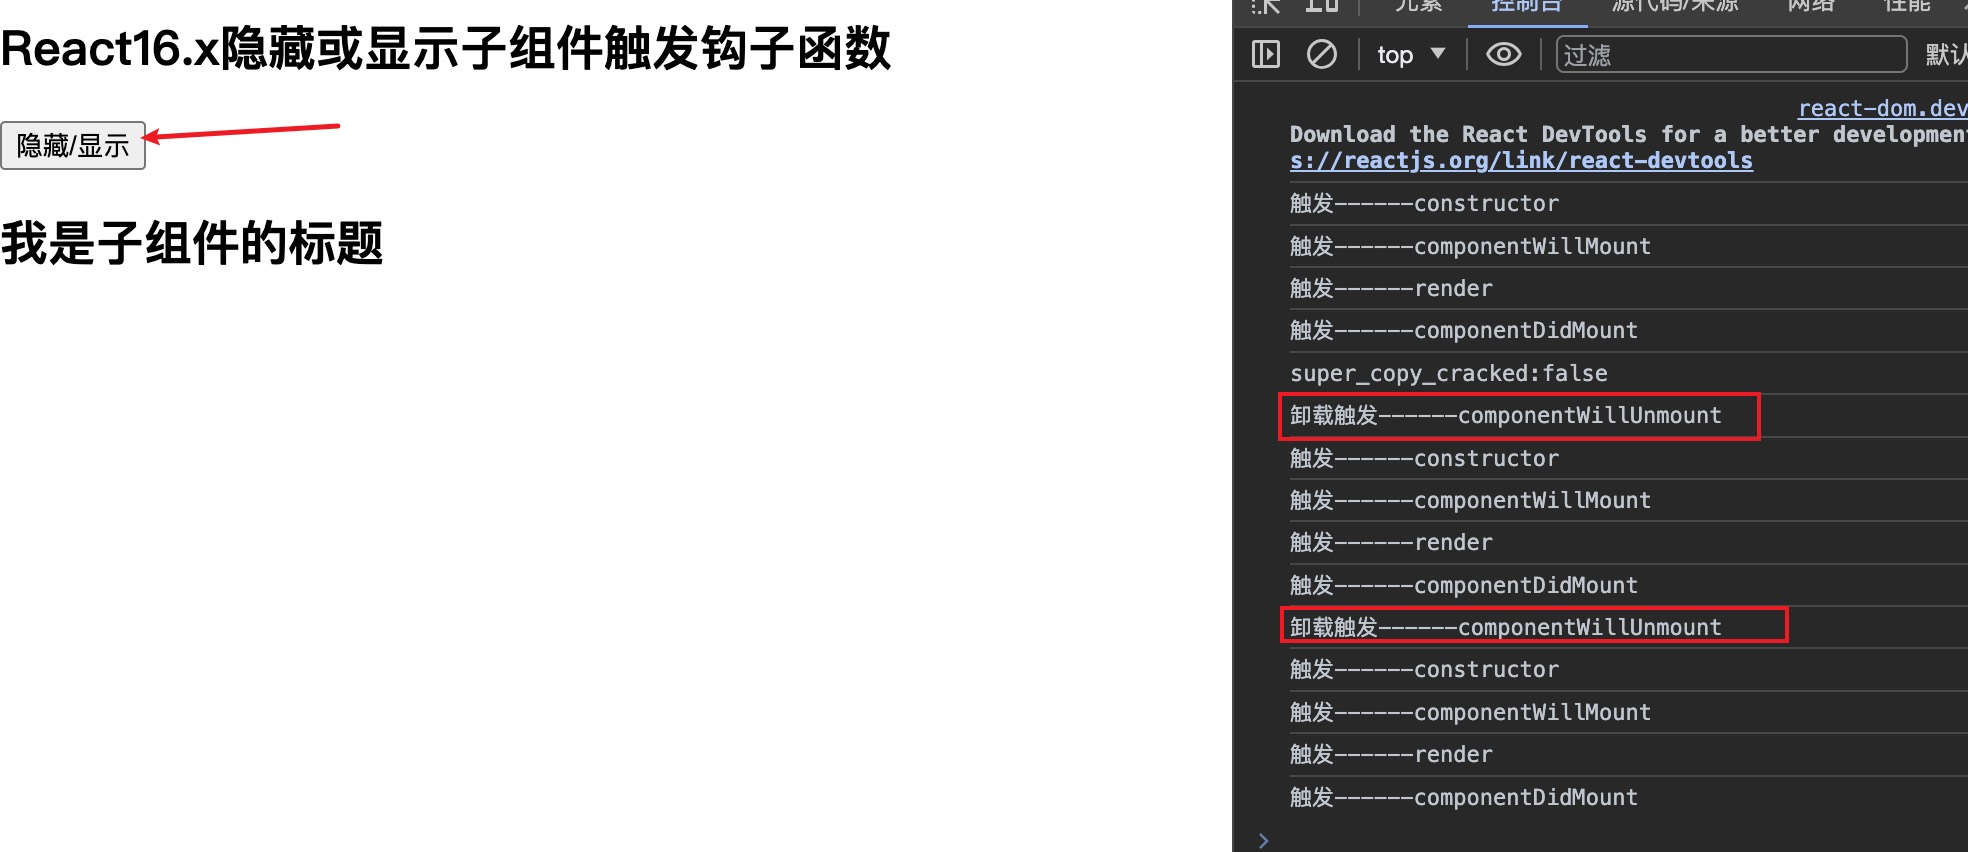Select the first 触发-------constructor log entry
The height and width of the screenshot is (852, 1968).
[1424, 204]
